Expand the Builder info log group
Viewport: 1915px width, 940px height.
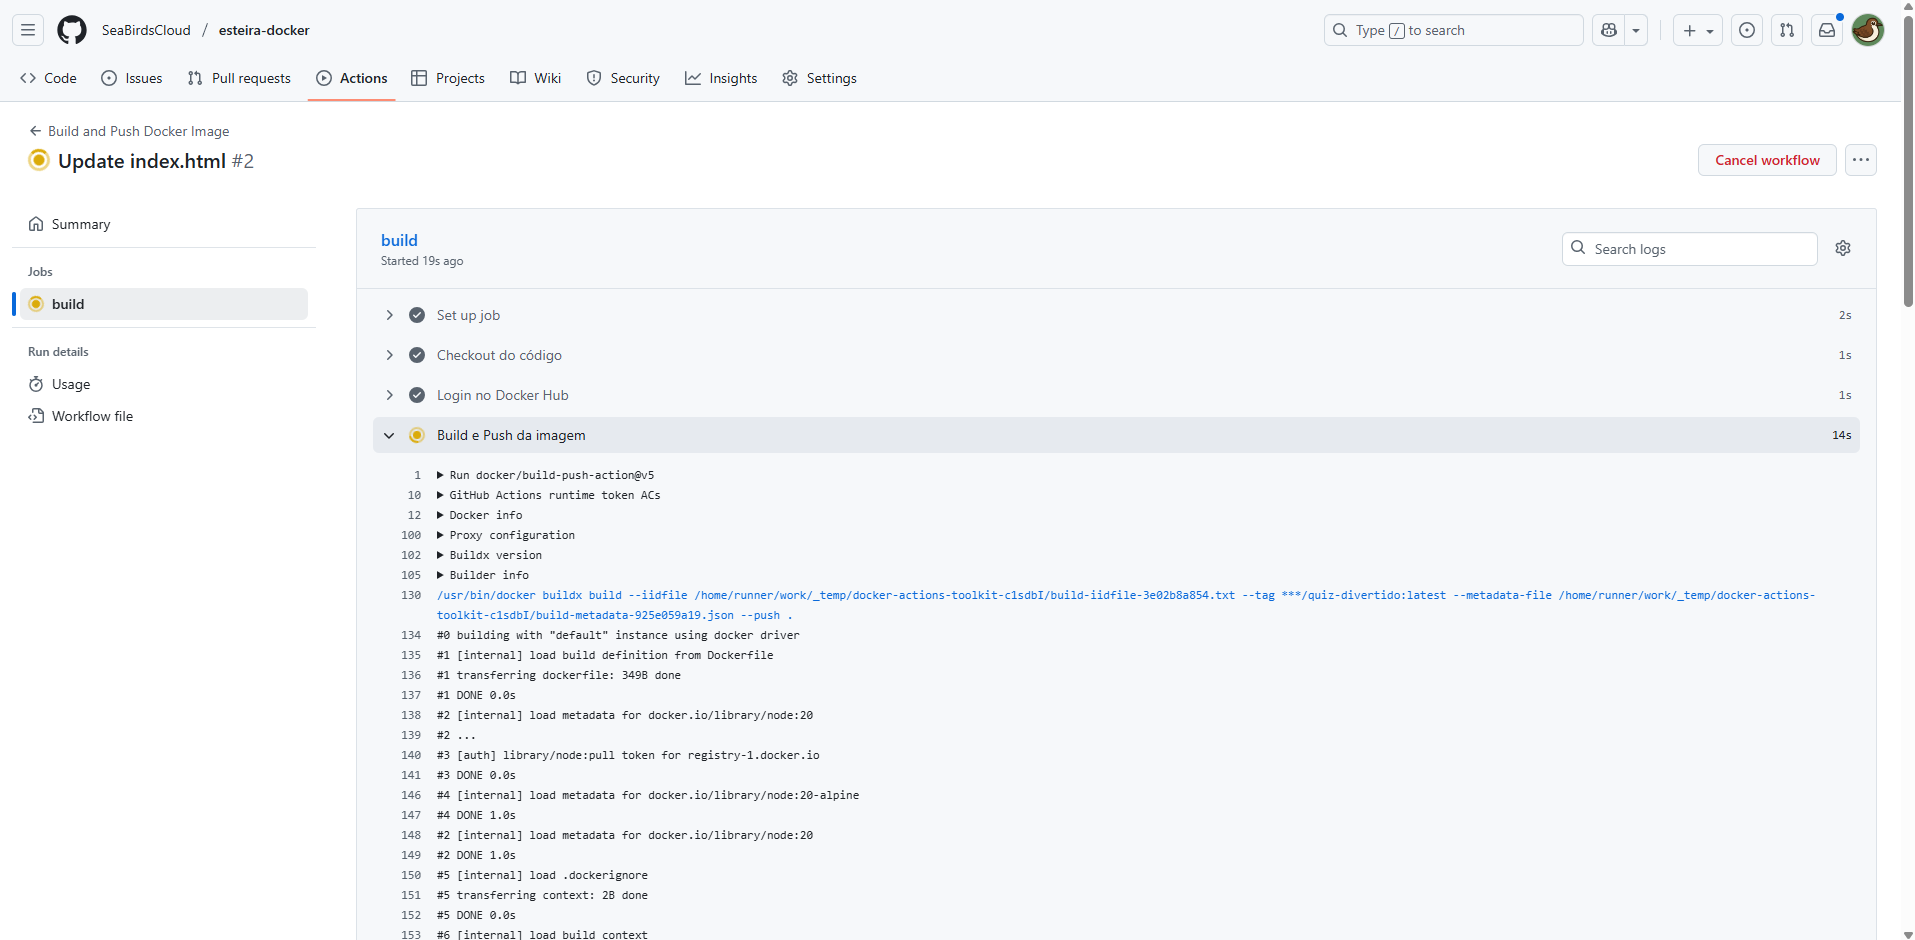[x=483, y=575]
